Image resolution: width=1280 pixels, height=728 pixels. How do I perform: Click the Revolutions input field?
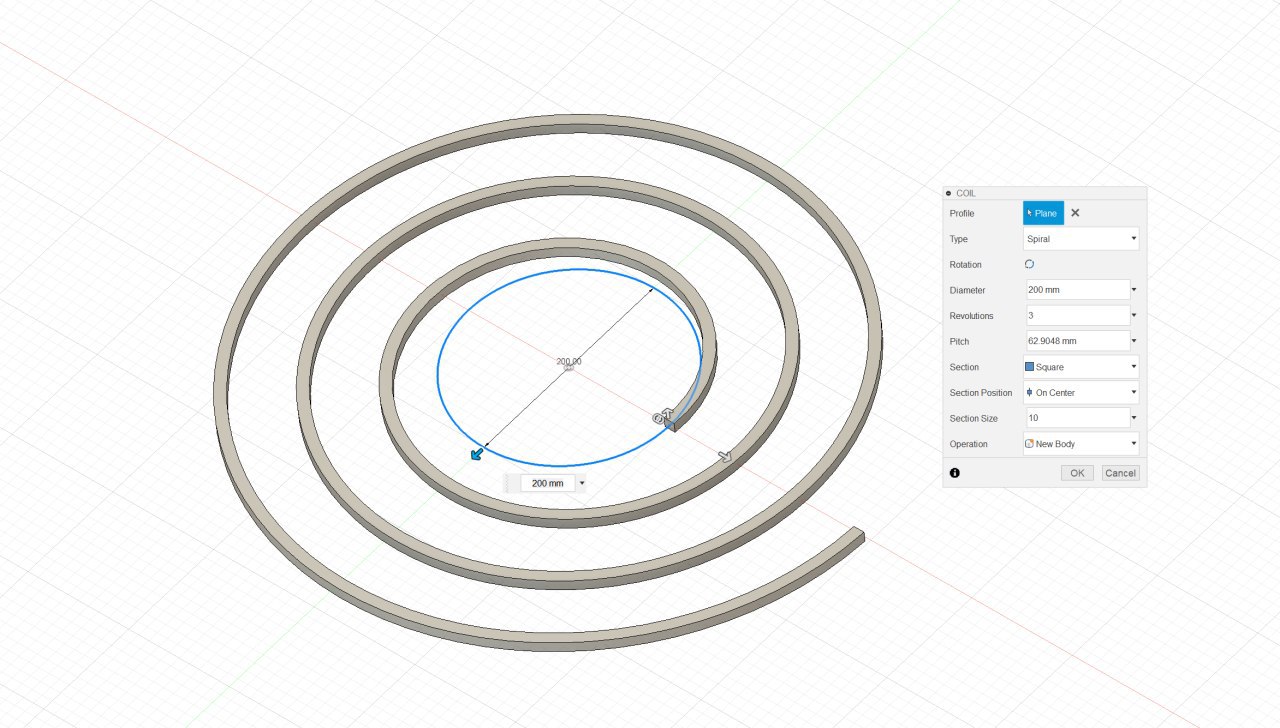(1077, 316)
